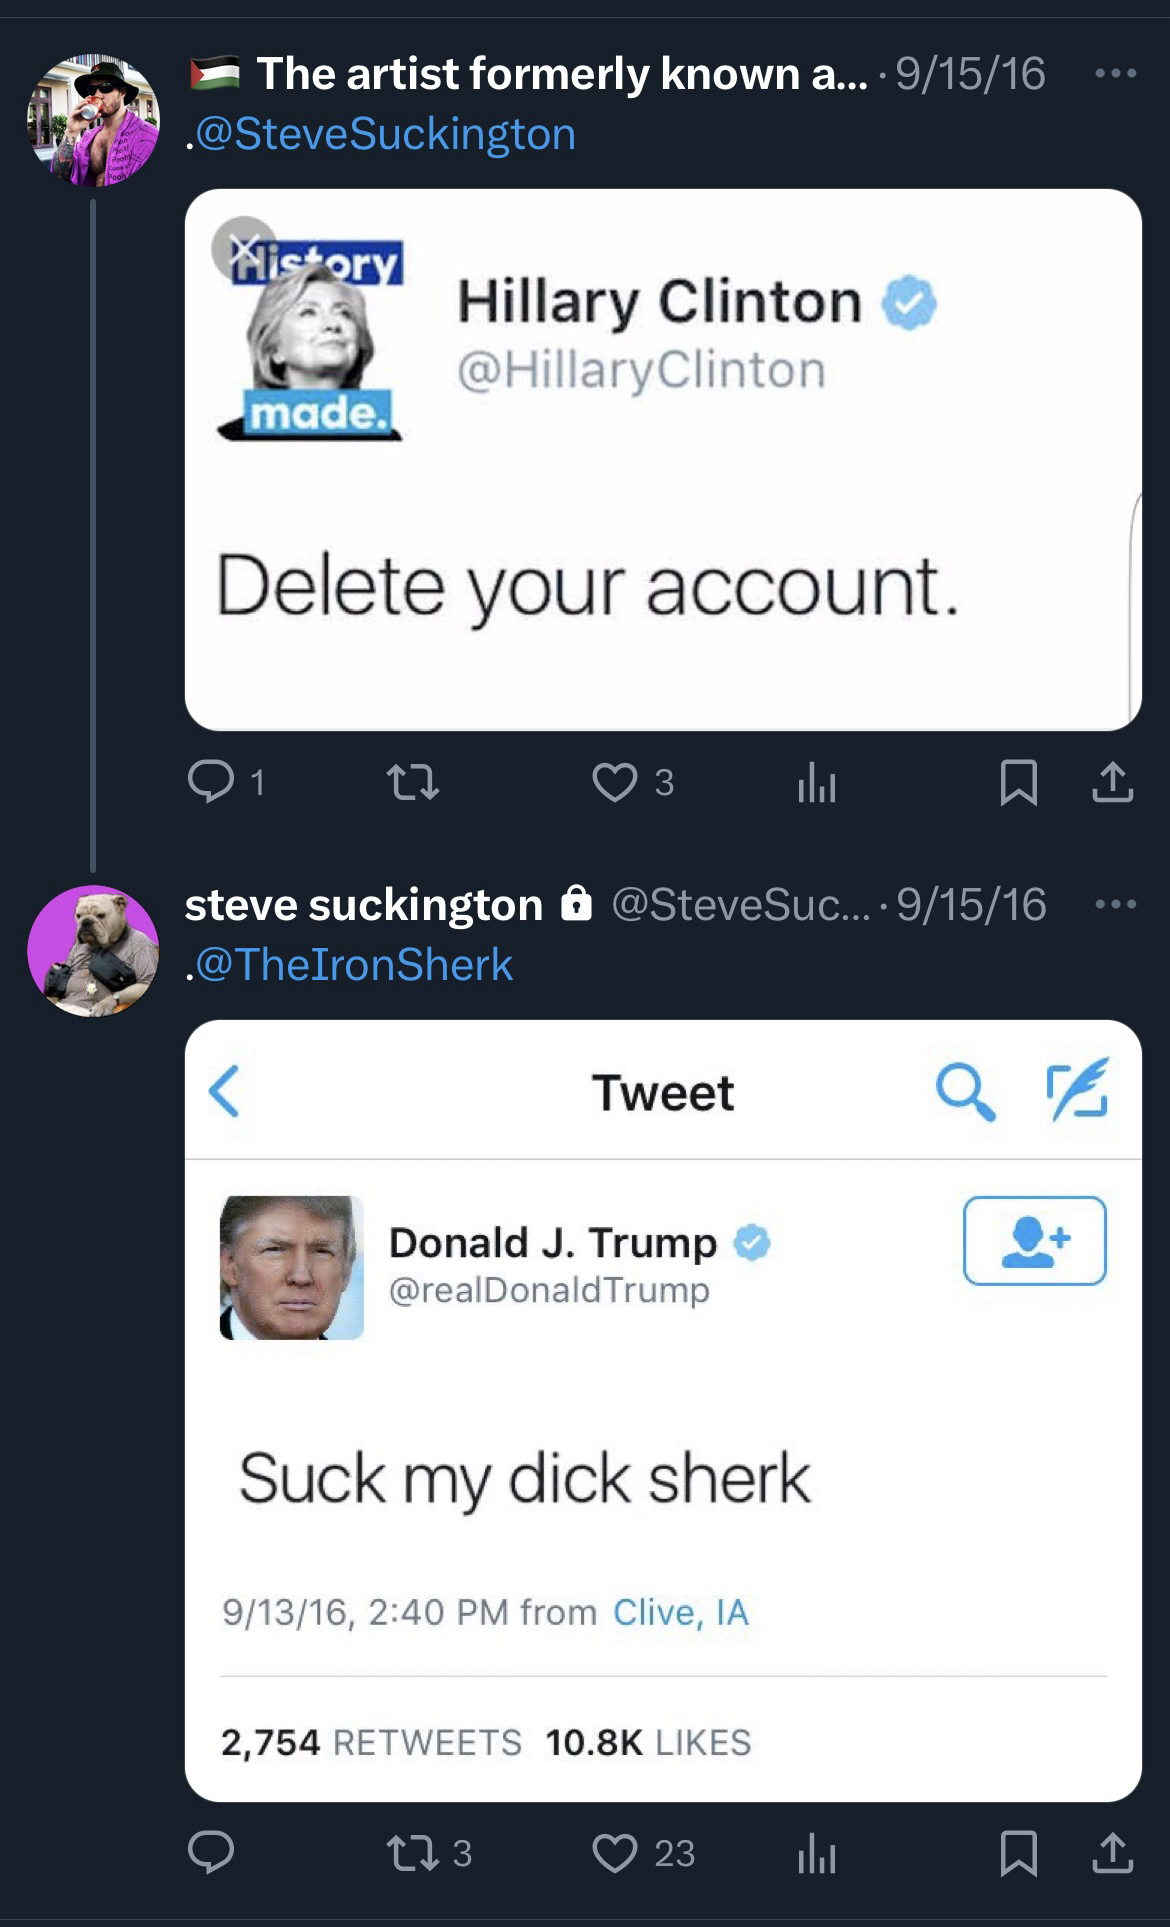Bookmark the first tweet
Screen dimensions: 1170x1927
pyautogui.click(x=1018, y=783)
